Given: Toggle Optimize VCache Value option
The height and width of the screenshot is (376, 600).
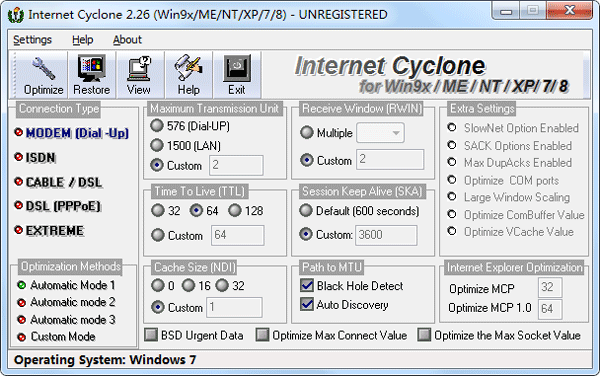Looking at the screenshot, I should point(452,231).
